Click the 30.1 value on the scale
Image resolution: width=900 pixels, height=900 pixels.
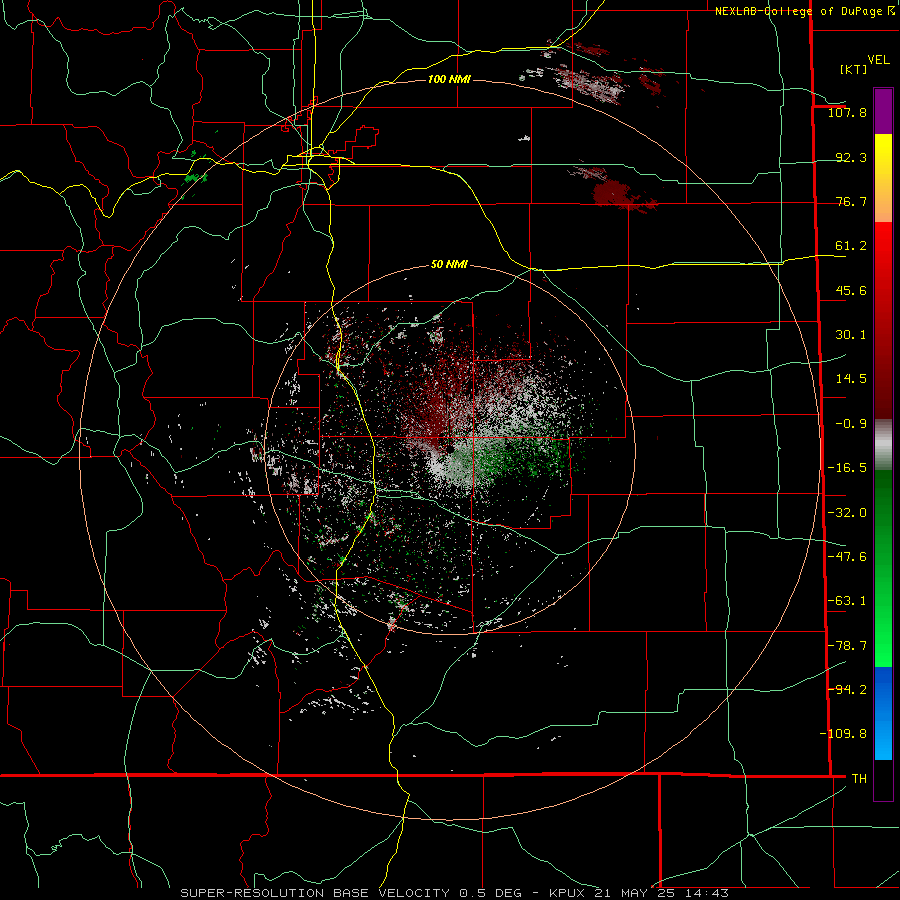coord(851,335)
